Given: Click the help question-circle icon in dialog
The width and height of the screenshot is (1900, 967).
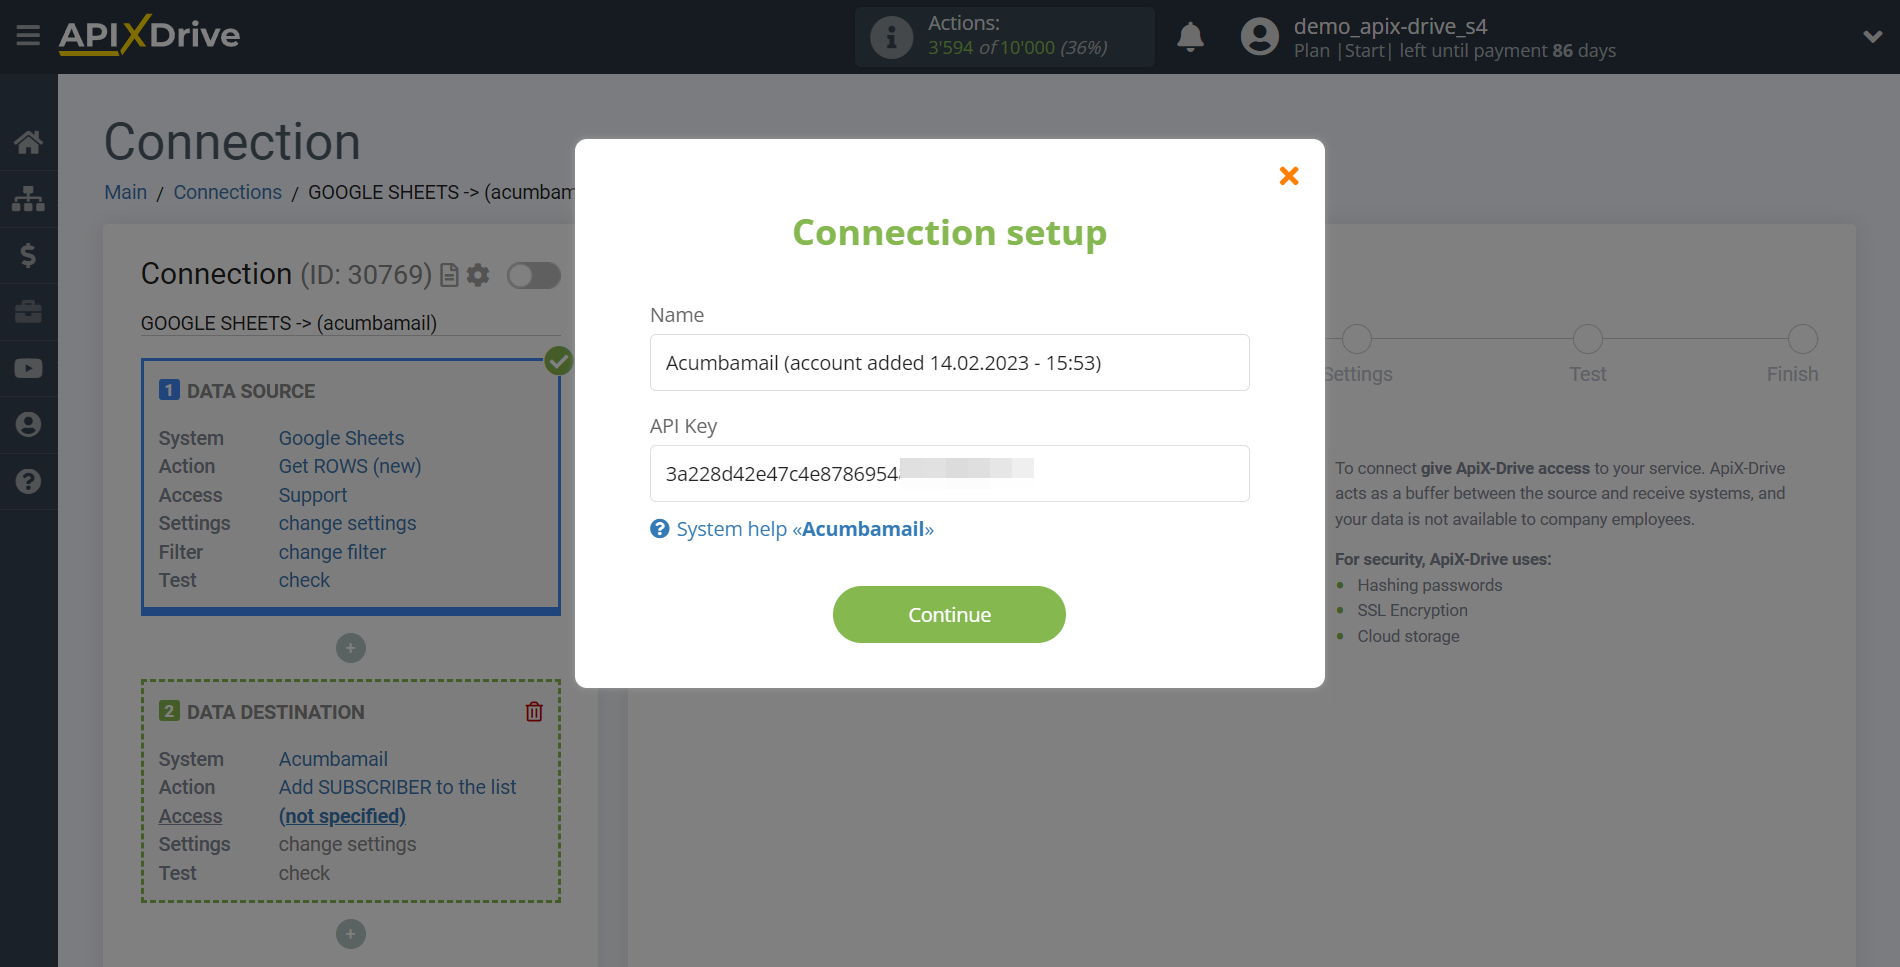Looking at the screenshot, I should click(x=660, y=529).
